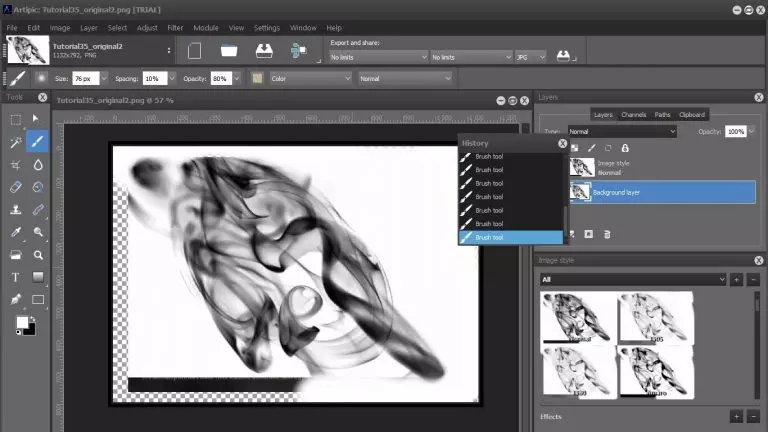This screenshot has height=432, width=768.
Task: Click the new document icon
Action: coord(196,51)
